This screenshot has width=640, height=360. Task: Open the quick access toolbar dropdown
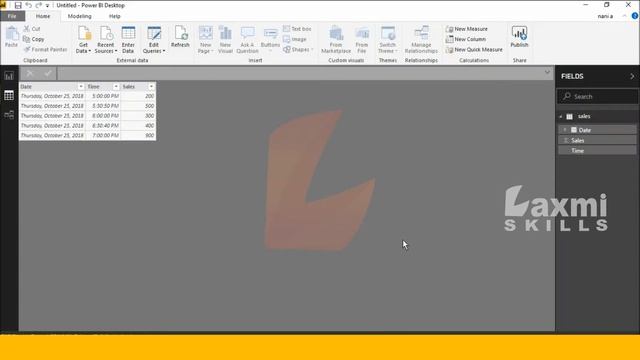coord(48,6)
